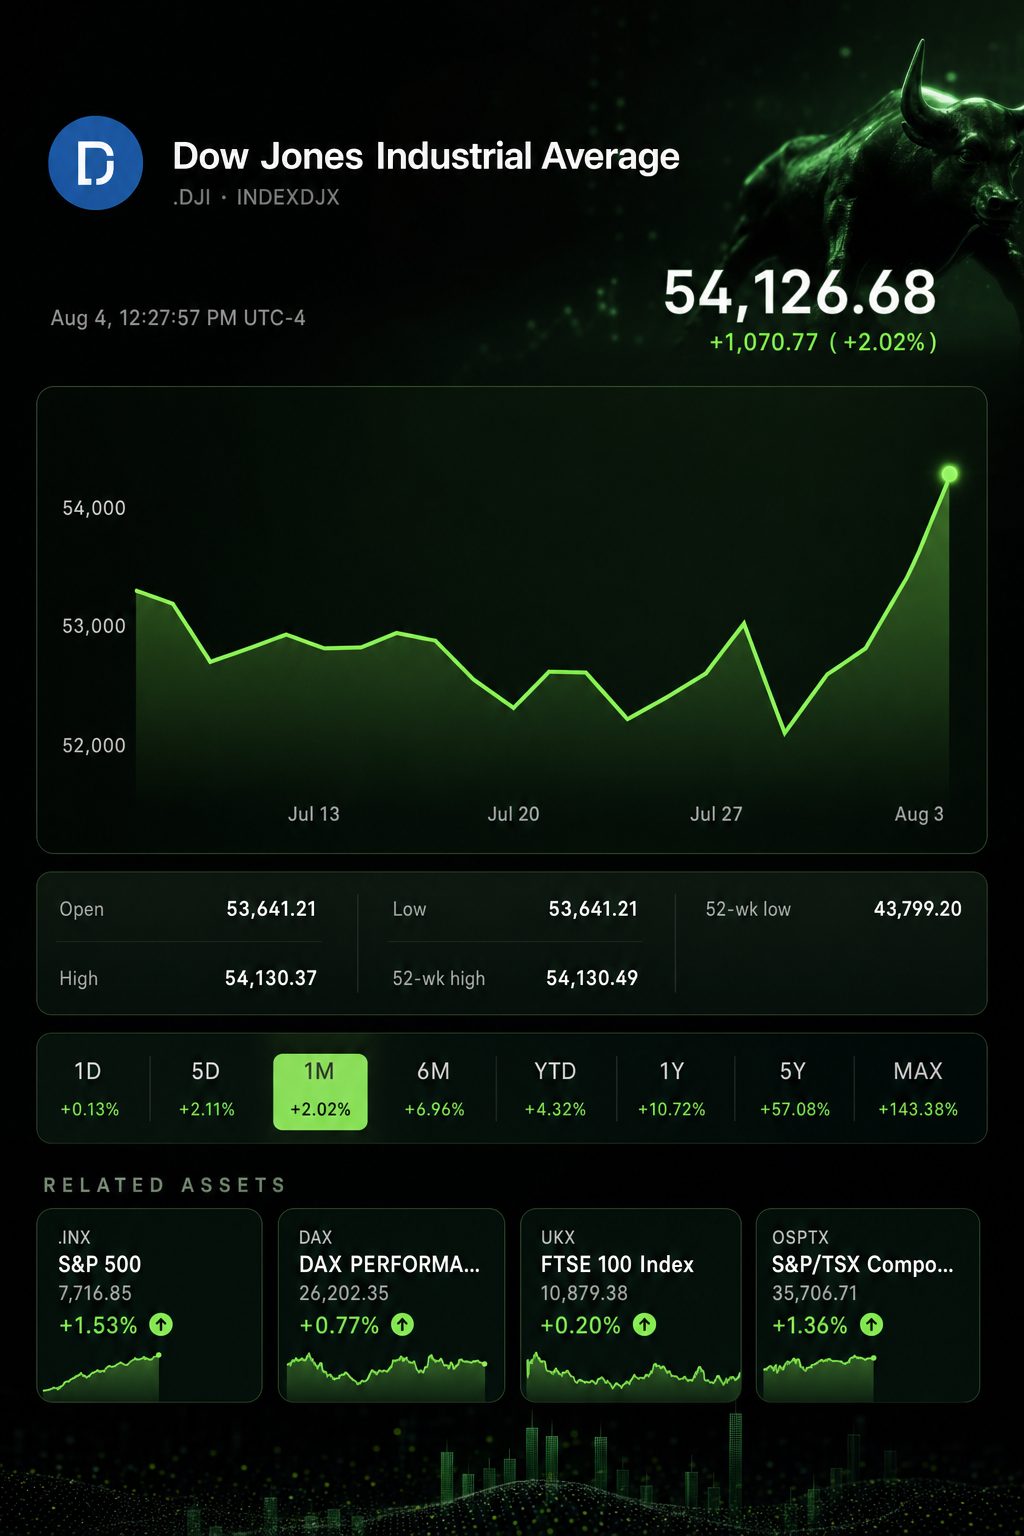The height and width of the screenshot is (1536, 1024).
Task: Click the S&P/TSX price 35,706.71
Action: pyautogui.click(x=815, y=1293)
